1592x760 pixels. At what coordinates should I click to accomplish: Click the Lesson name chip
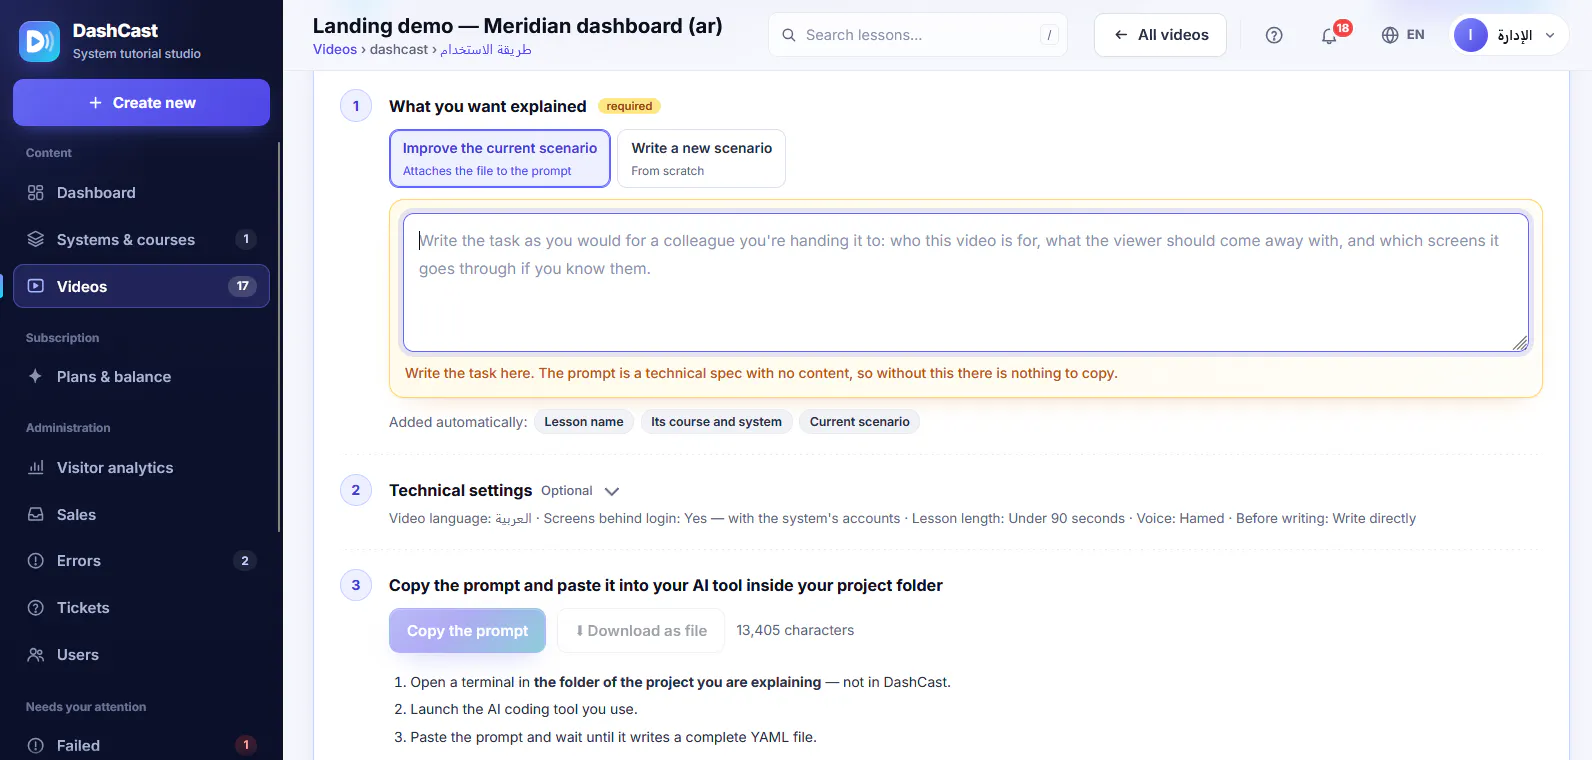click(584, 422)
